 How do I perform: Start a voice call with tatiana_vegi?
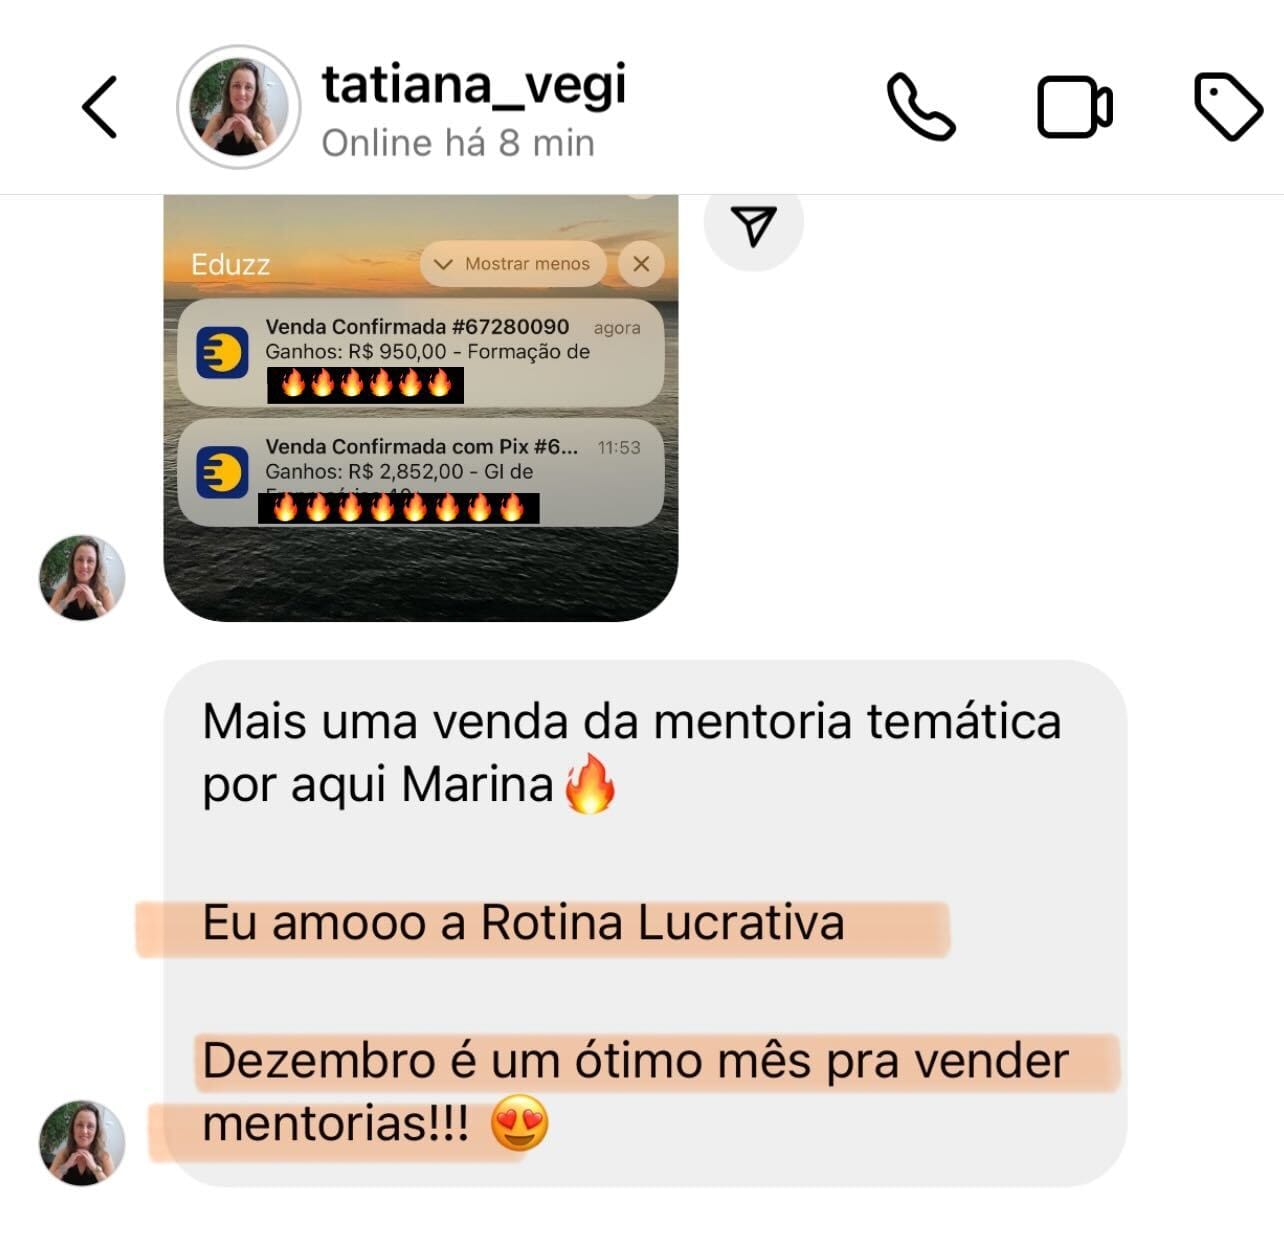tap(921, 107)
